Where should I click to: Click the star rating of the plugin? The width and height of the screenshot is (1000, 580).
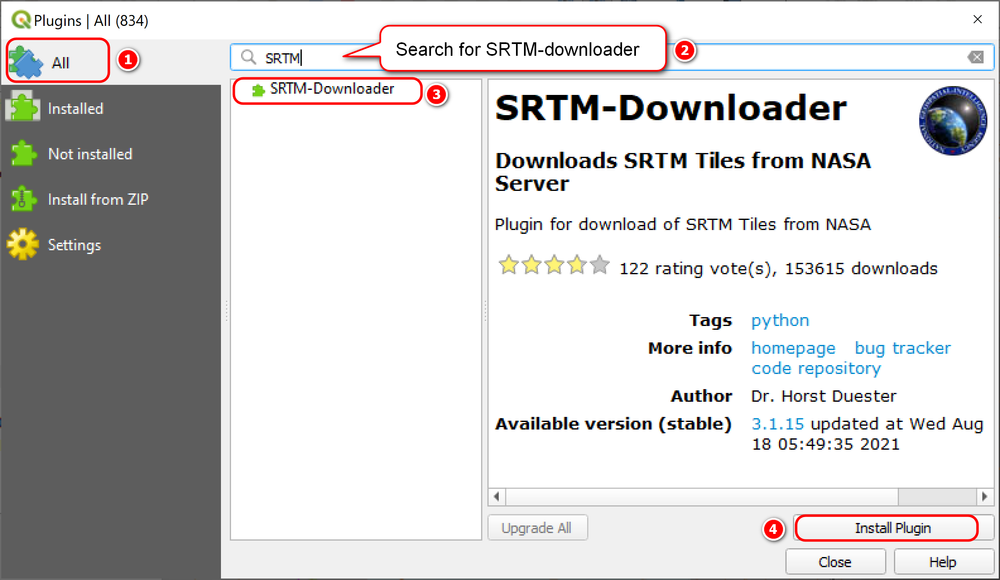click(x=554, y=265)
